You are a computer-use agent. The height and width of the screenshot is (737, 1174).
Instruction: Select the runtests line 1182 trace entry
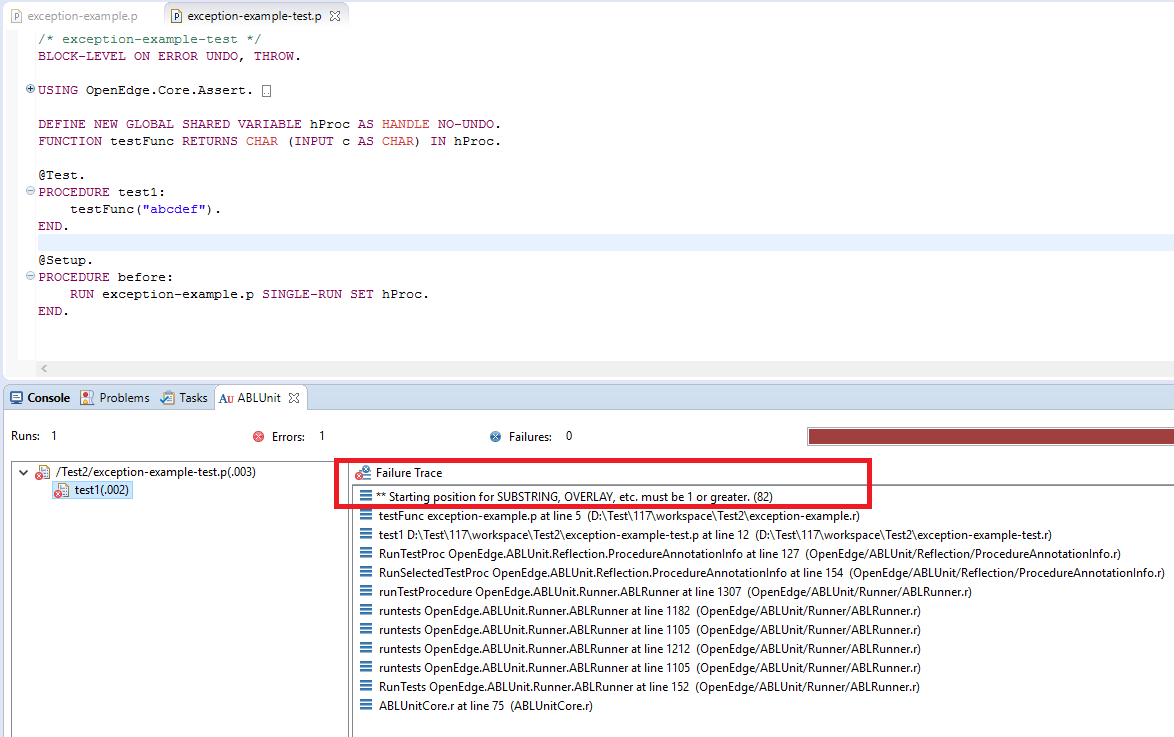tap(650, 611)
